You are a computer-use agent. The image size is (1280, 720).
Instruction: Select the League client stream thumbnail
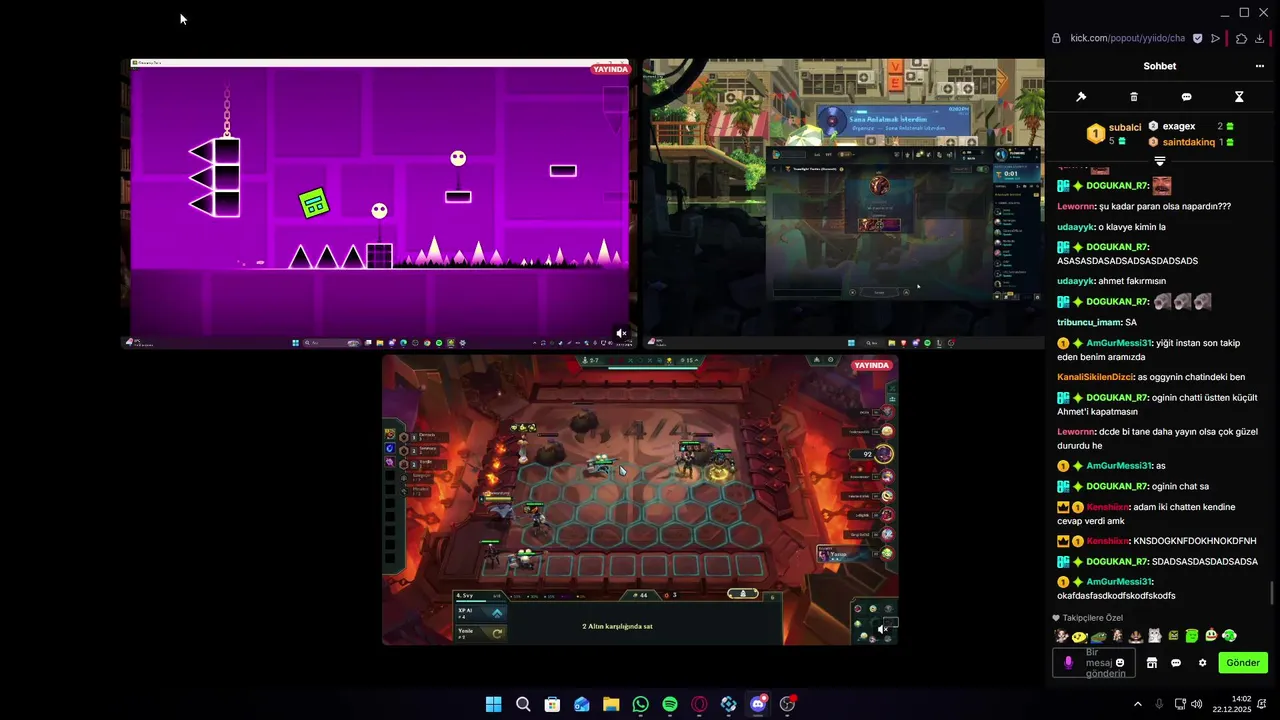click(x=843, y=203)
